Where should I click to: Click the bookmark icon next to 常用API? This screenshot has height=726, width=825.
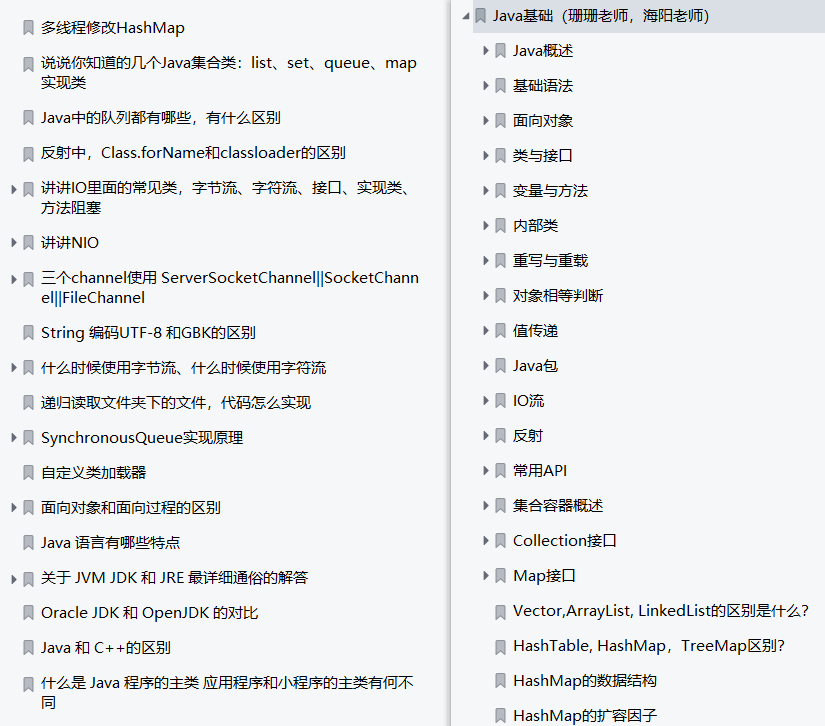coord(500,470)
